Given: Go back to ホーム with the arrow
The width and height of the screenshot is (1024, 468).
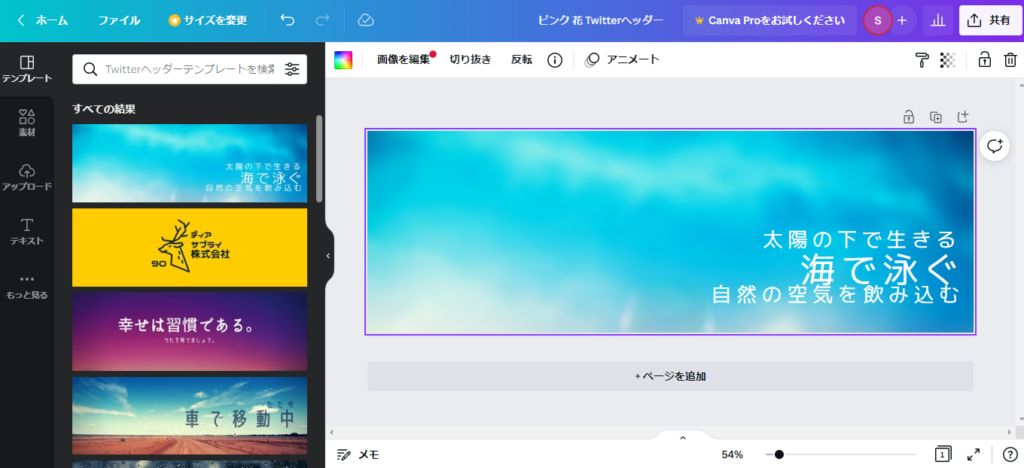Looking at the screenshot, I should [42, 20].
